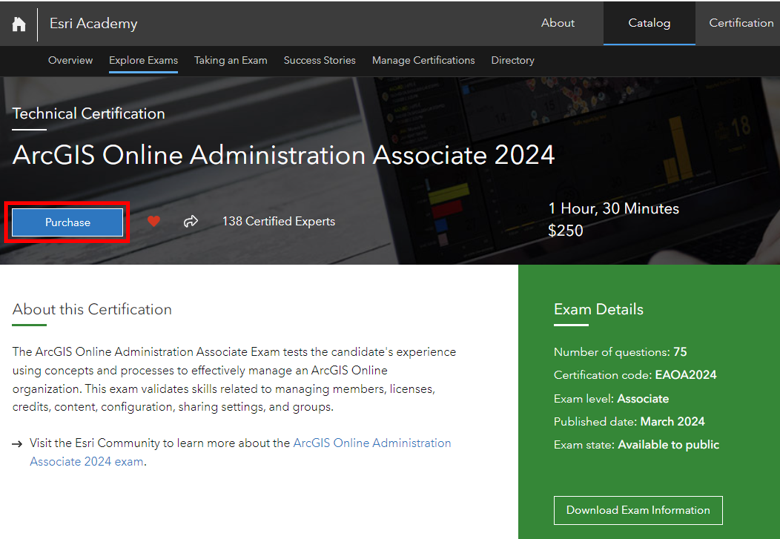780x541 pixels.
Task: Click the blue Purchase button
Action: pos(68,222)
